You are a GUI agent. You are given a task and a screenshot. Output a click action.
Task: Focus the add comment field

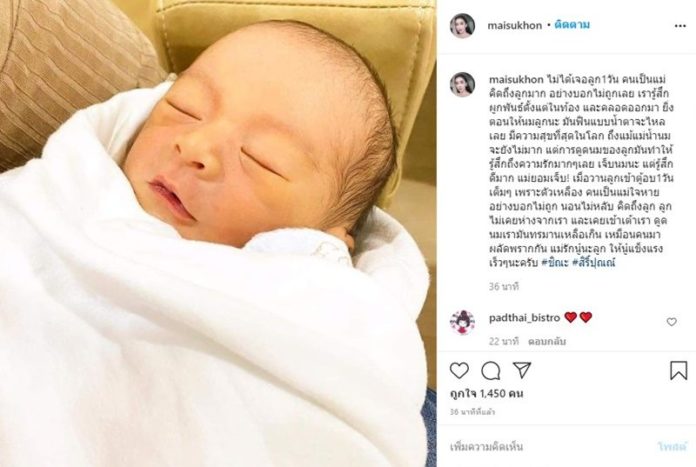(x=549, y=446)
